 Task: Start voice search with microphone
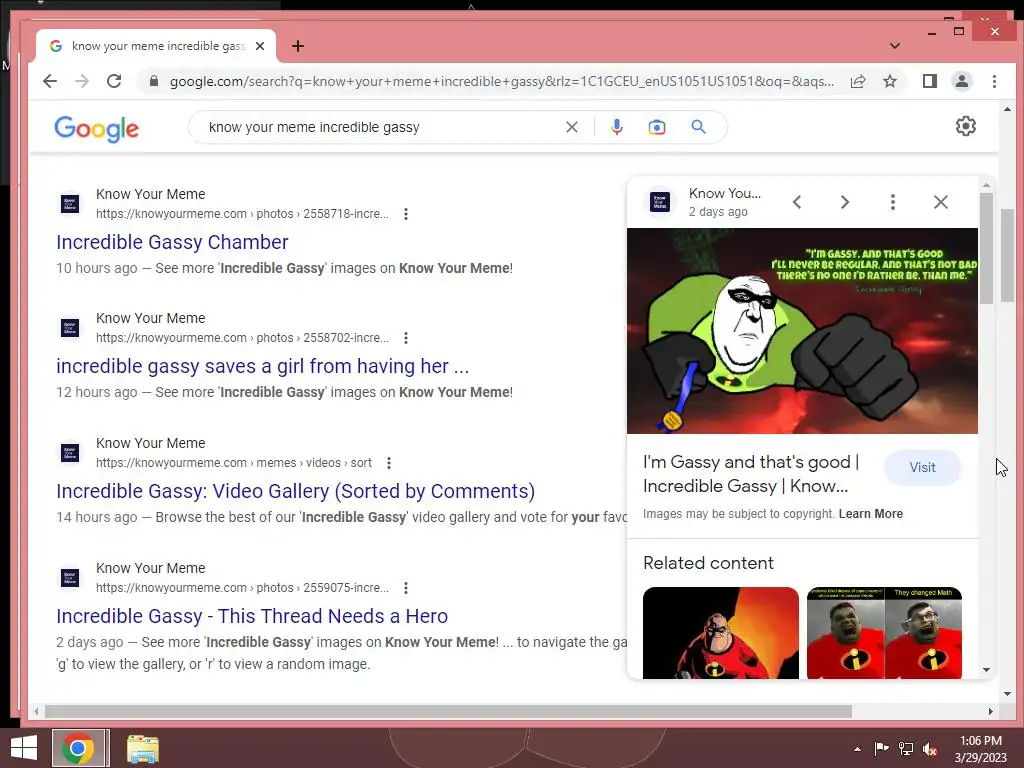pos(616,127)
